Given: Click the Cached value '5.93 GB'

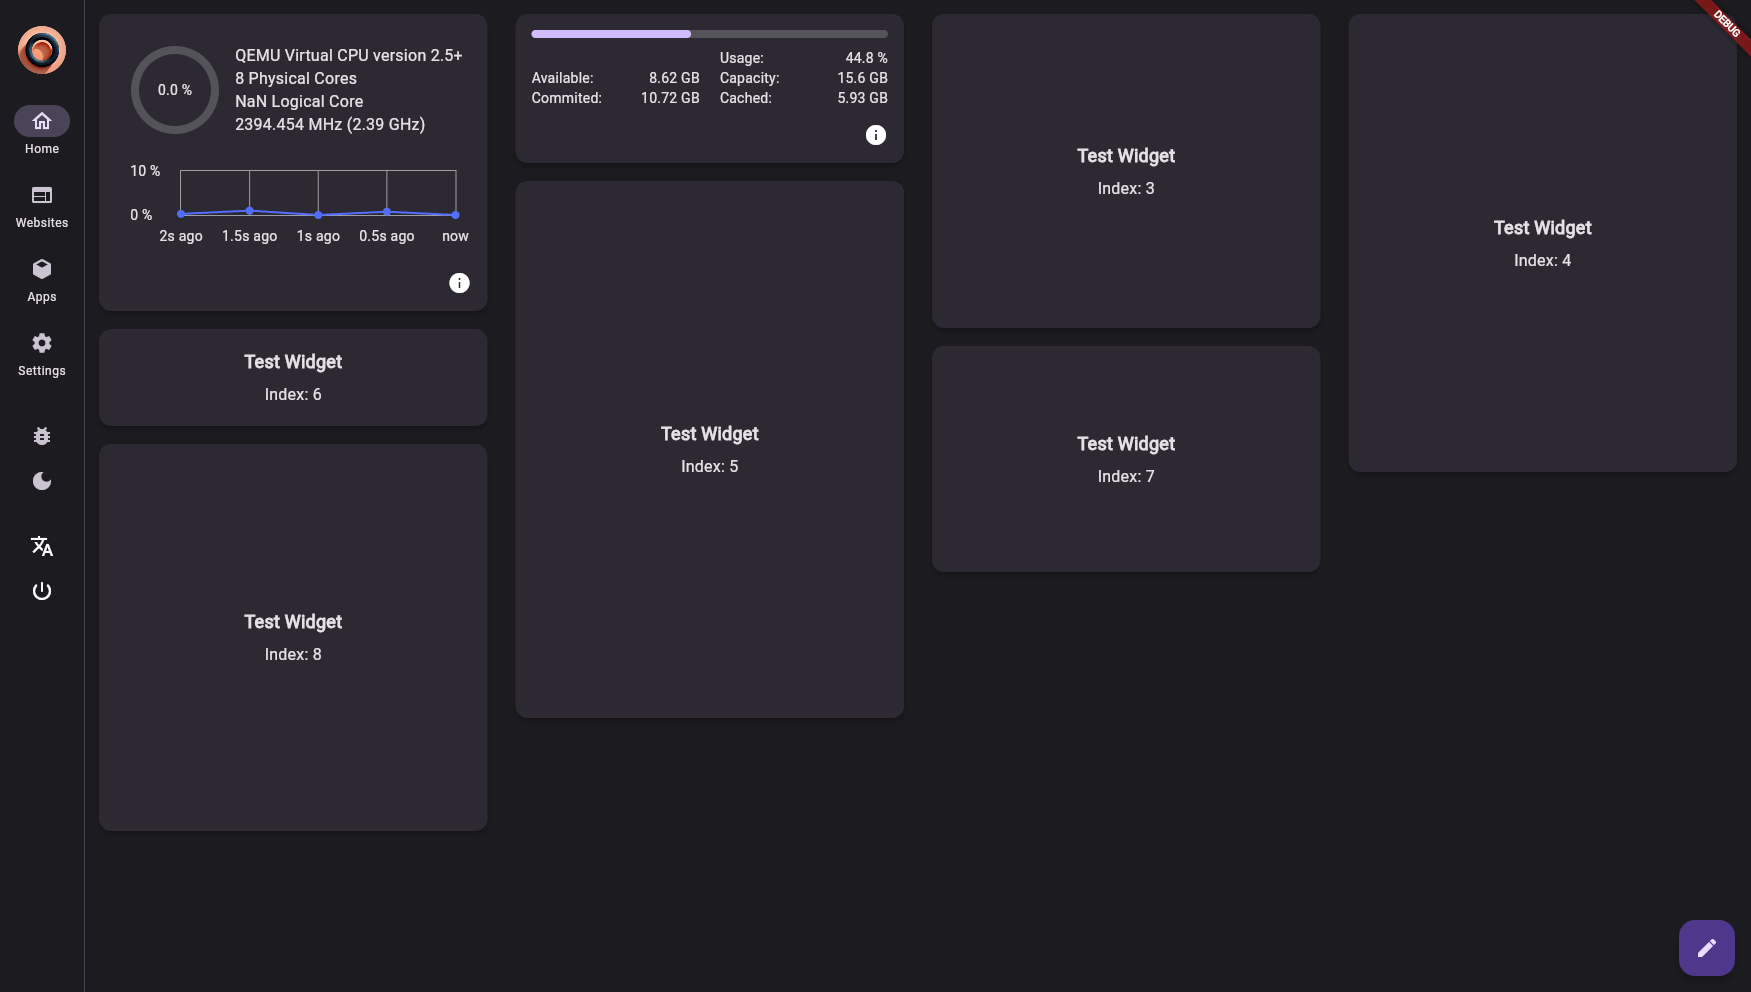Looking at the screenshot, I should [x=862, y=98].
